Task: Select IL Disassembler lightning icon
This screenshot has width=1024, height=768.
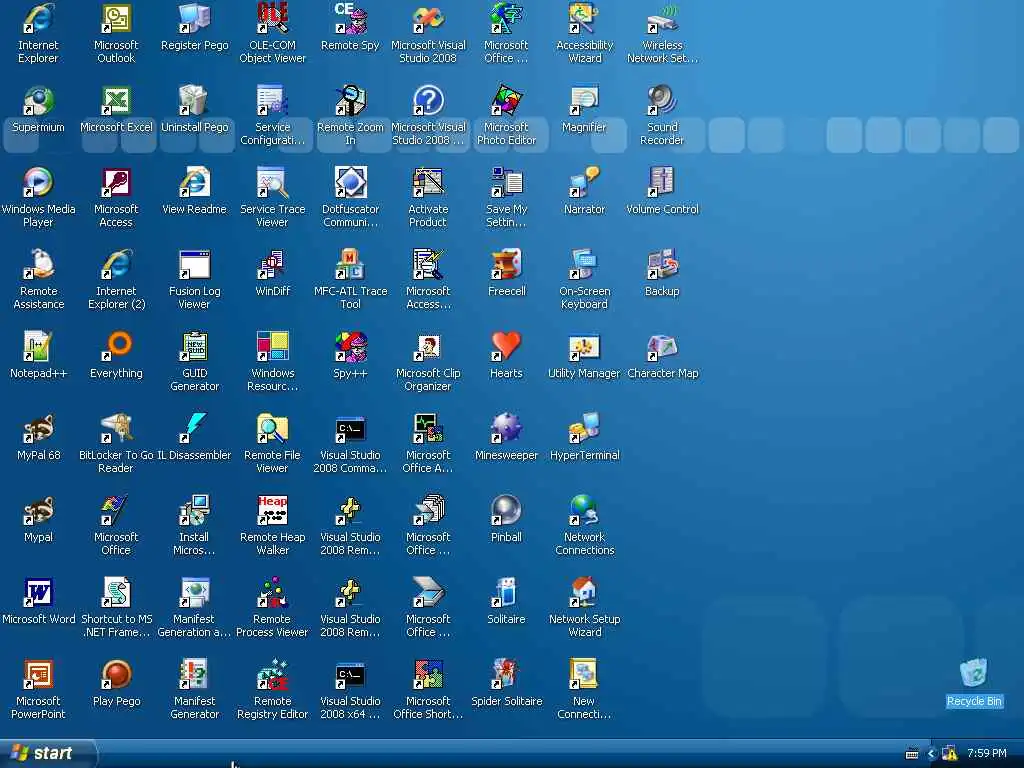Action: (x=195, y=429)
